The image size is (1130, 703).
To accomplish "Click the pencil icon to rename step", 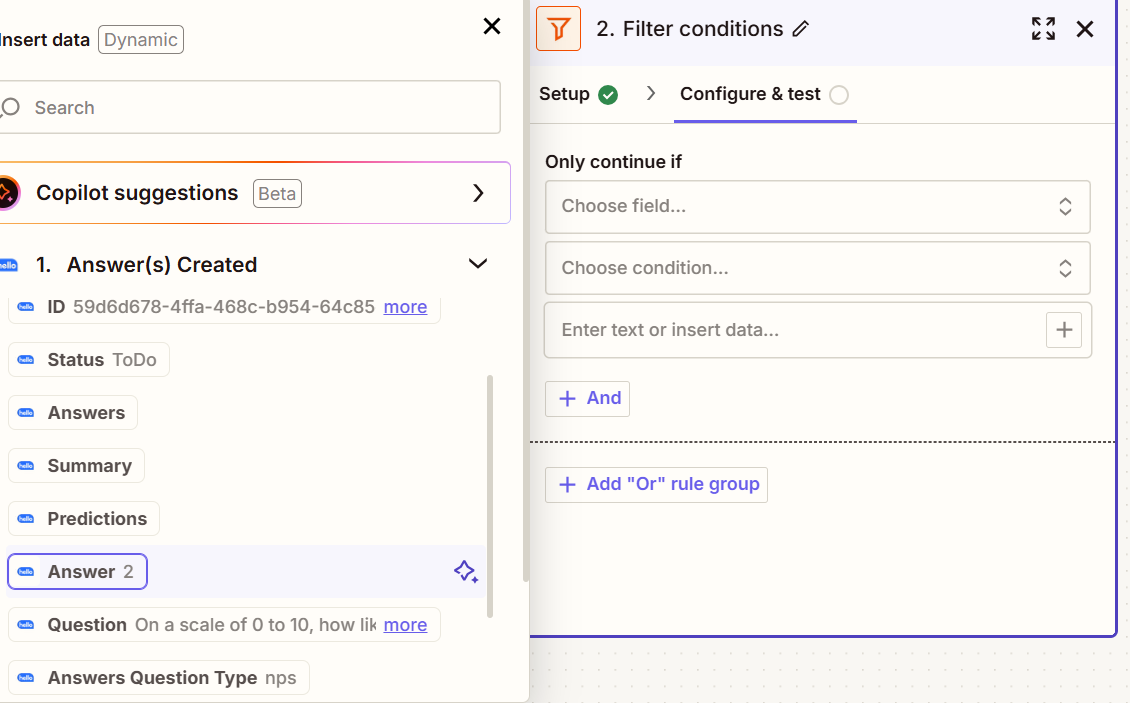I will [x=800, y=30].
